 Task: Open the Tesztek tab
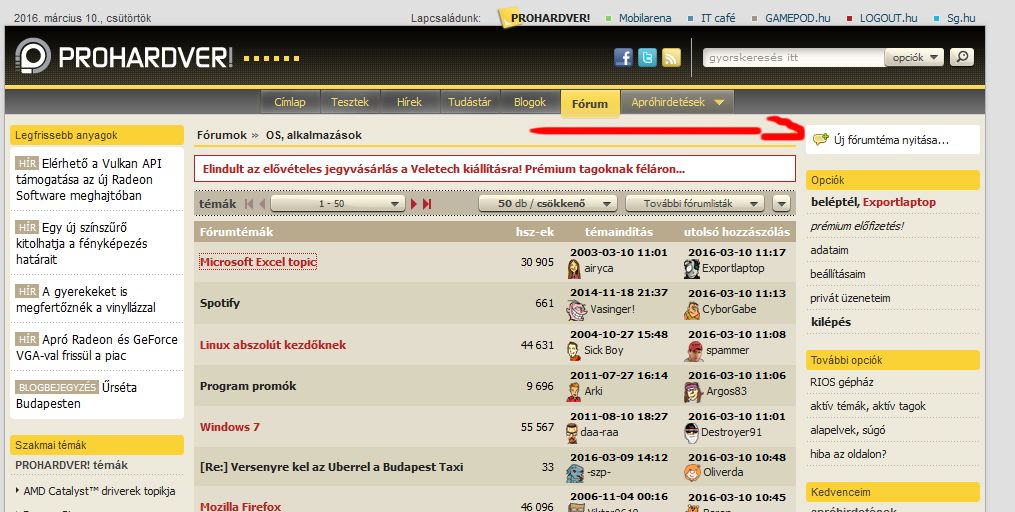[x=350, y=102]
